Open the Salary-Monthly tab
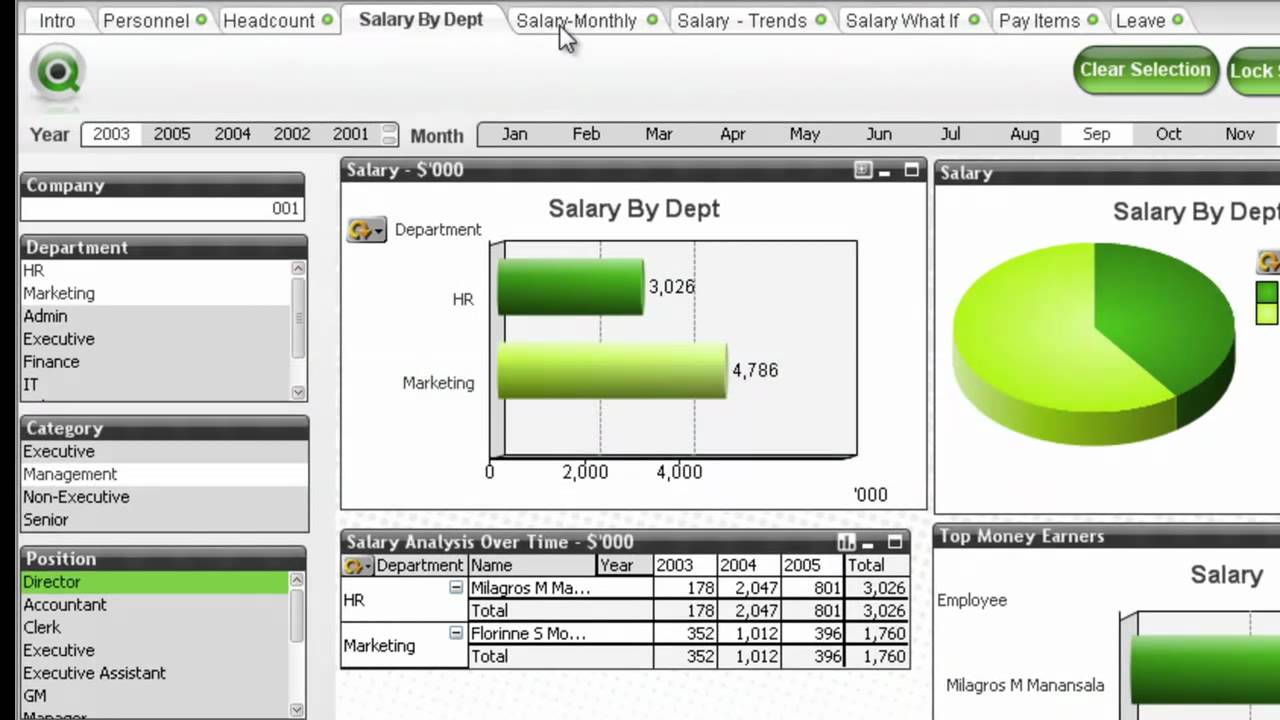The width and height of the screenshot is (1280, 720). 576,20
